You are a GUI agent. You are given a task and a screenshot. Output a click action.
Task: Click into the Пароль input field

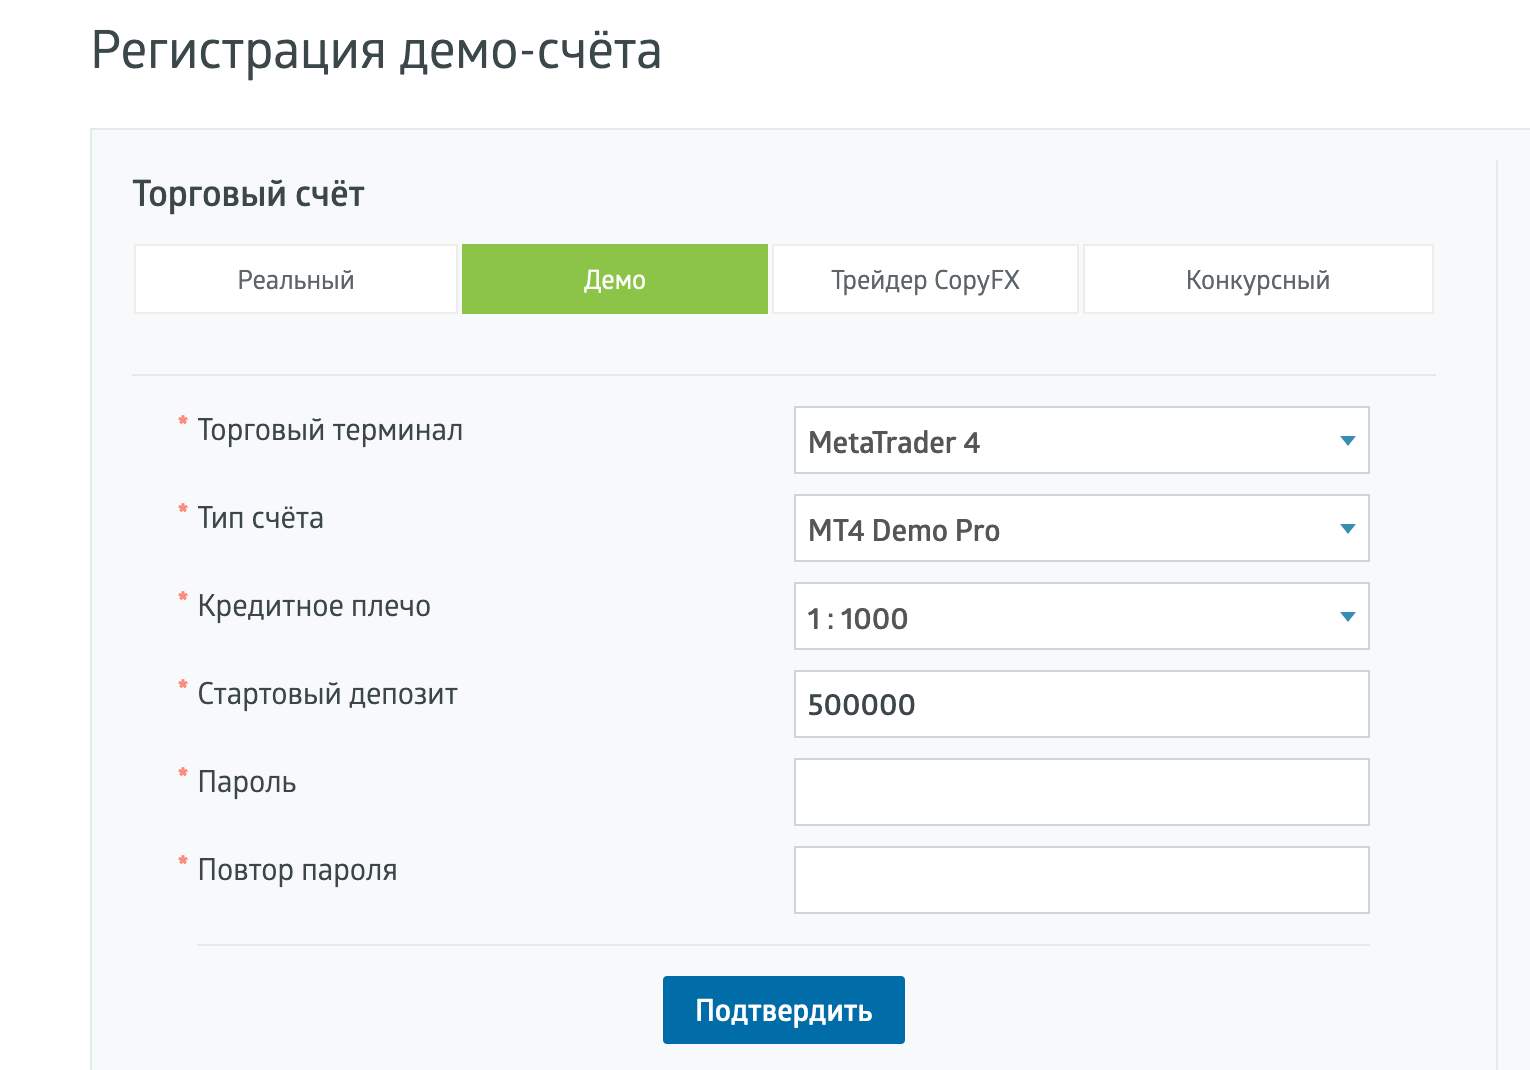click(x=1080, y=792)
